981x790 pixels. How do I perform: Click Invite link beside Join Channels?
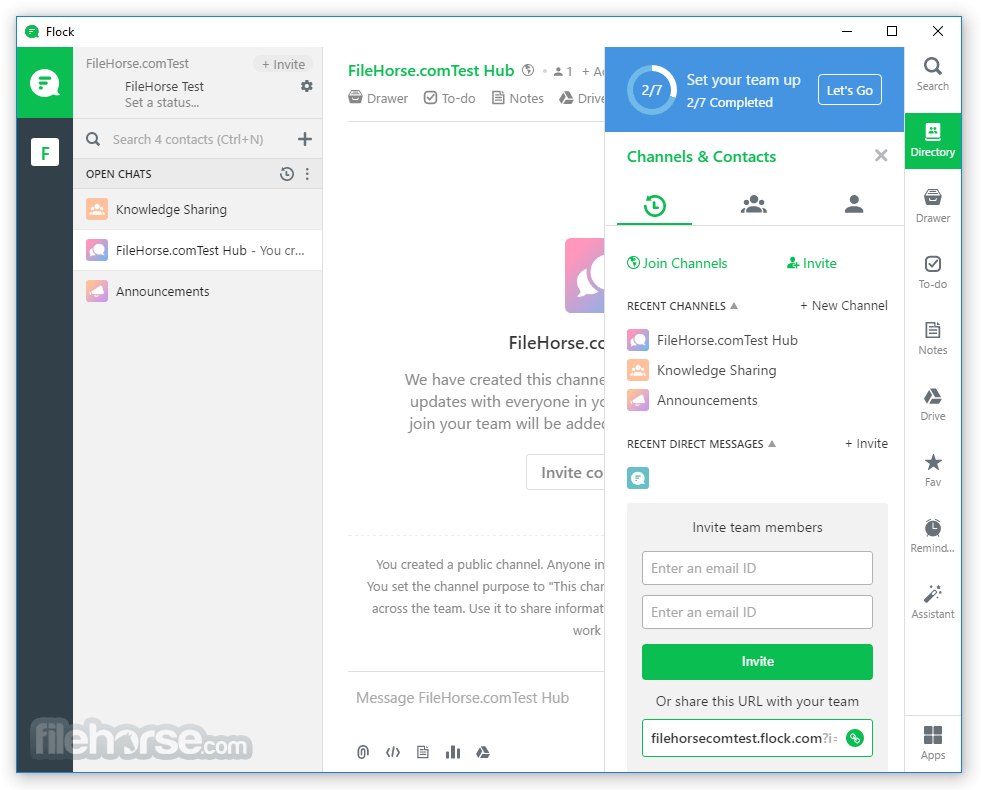[811, 263]
